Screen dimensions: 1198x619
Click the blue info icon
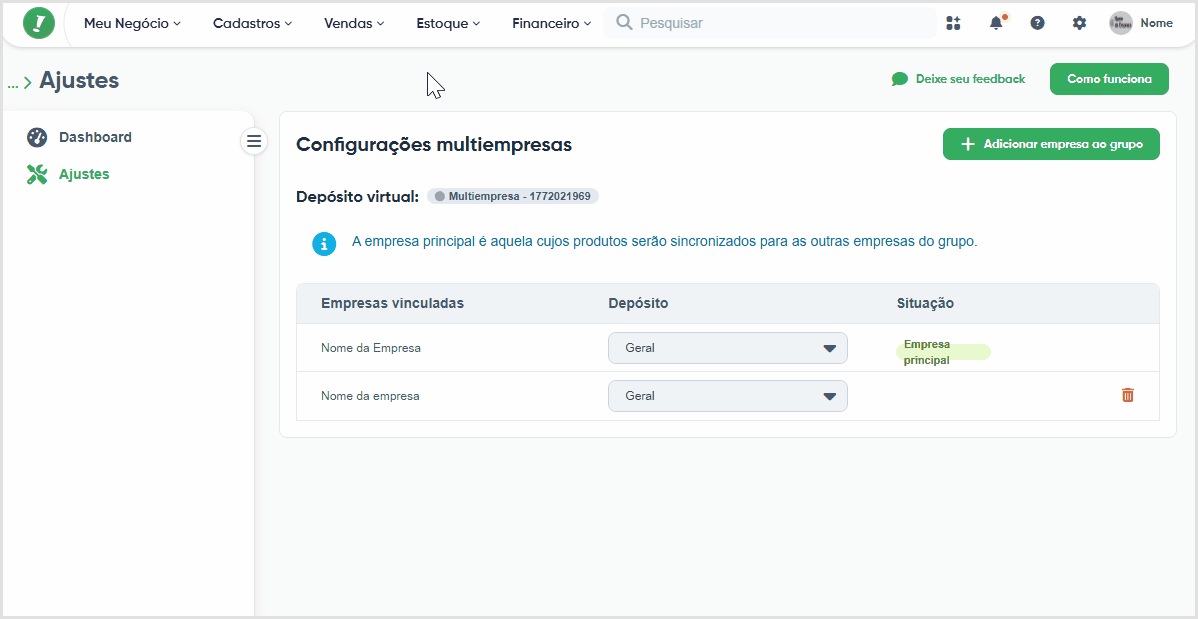click(324, 244)
